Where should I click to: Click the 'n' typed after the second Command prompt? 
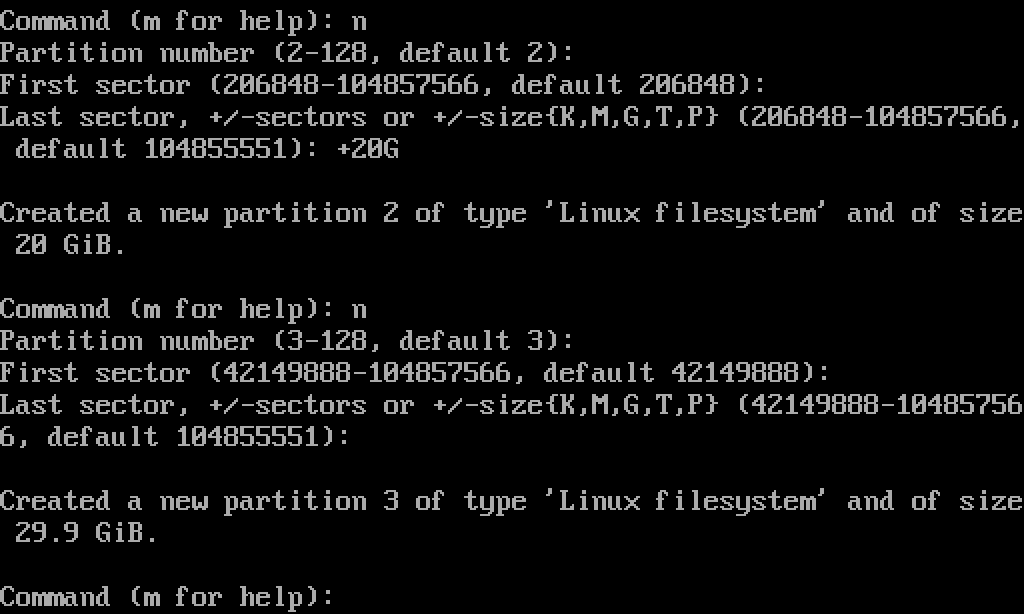tap(359, 309)
